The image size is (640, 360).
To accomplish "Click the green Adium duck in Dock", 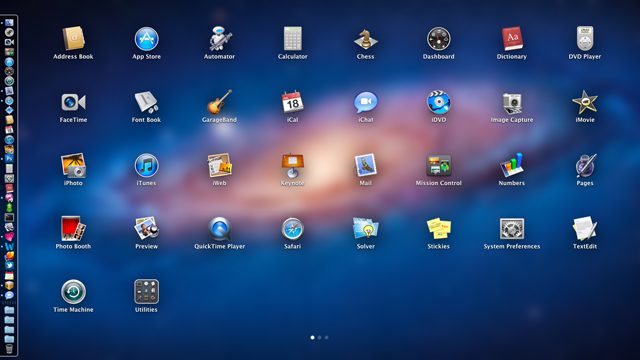I will pyautogui.click(x=9, y=207).
